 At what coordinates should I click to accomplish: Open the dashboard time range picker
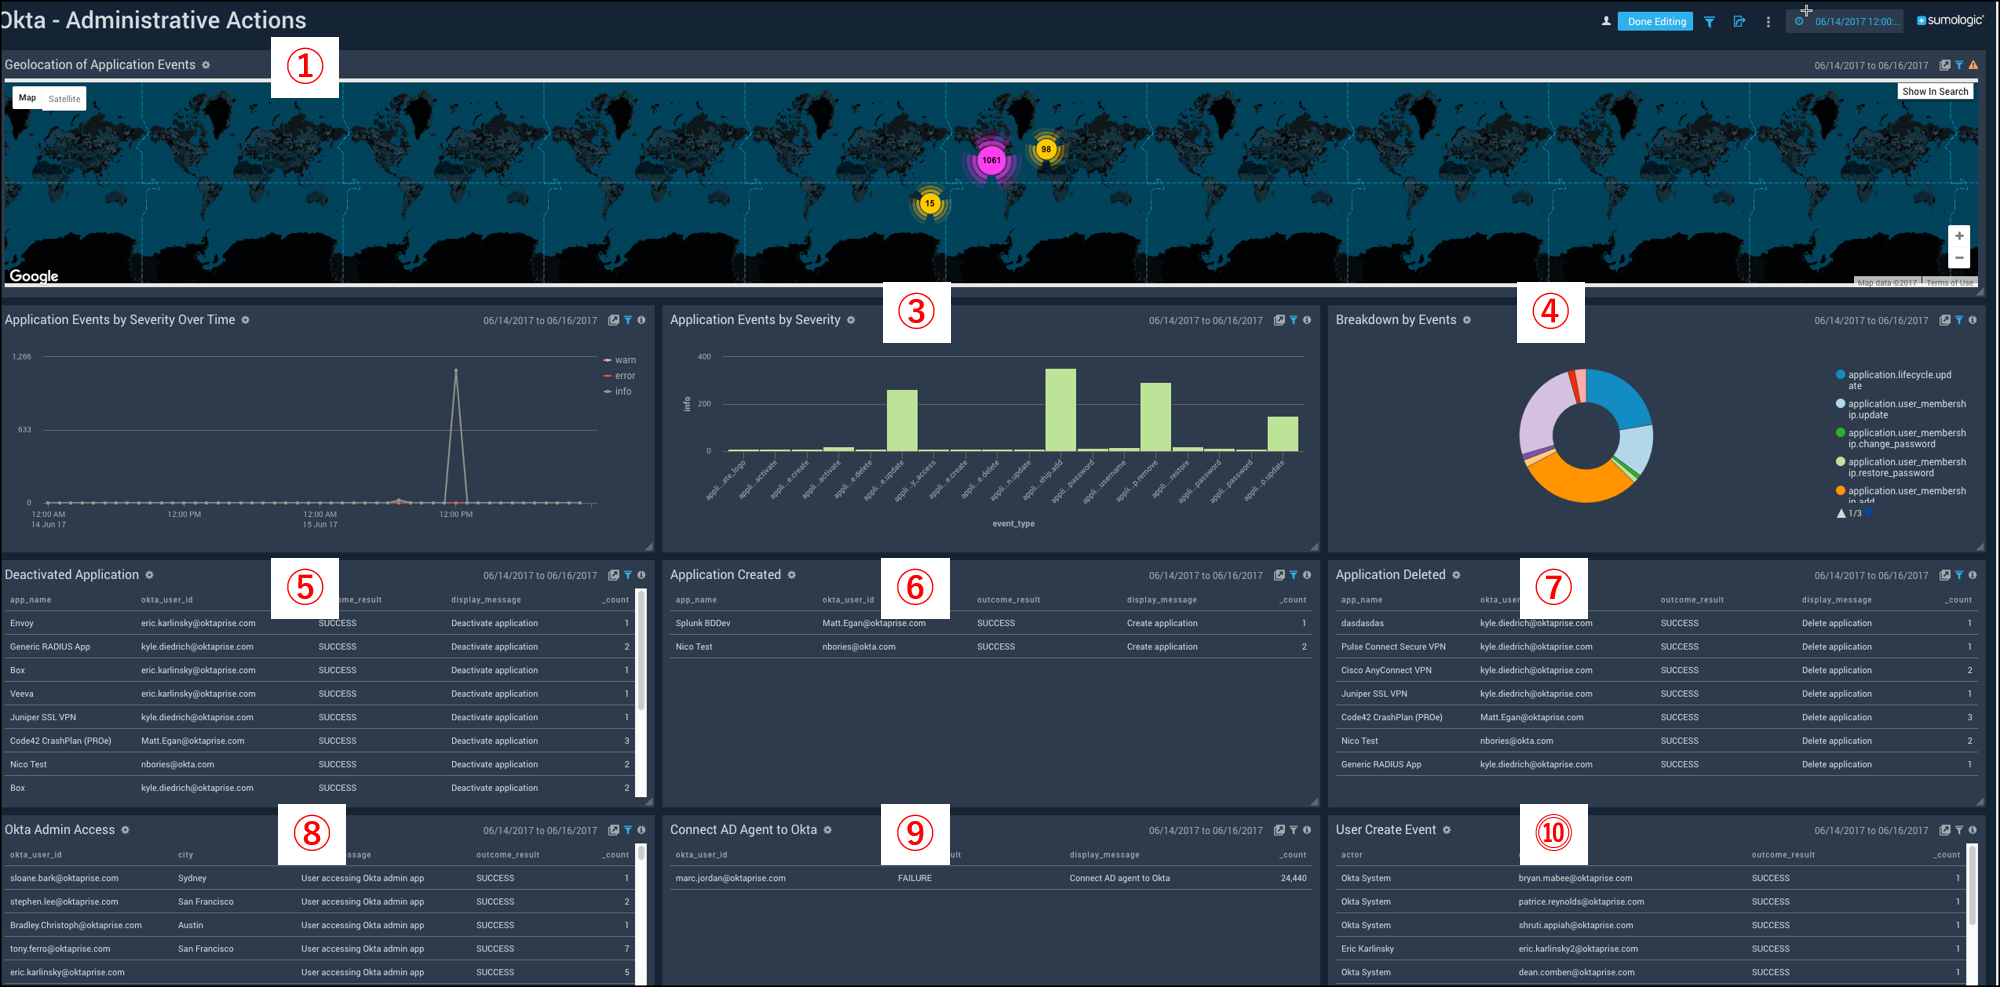click(x=1846, y=21)
